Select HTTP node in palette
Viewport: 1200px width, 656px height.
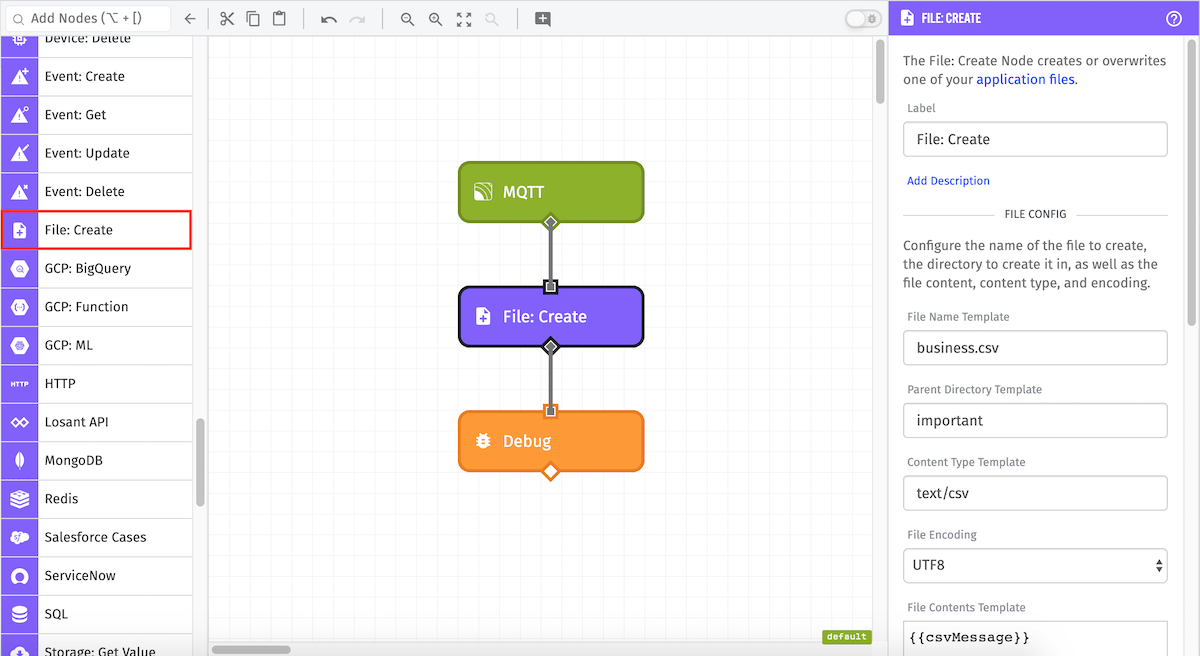click(96, 384)
